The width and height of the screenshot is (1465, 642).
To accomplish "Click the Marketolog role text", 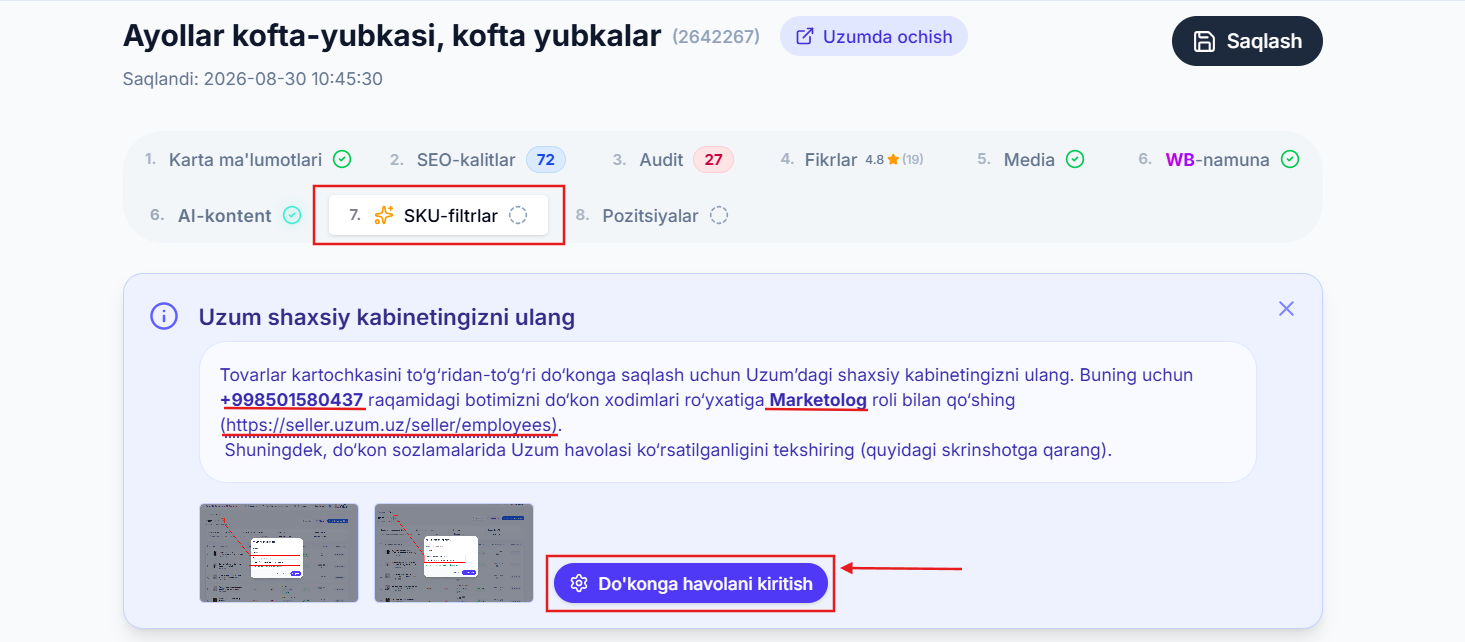I will [x=819, y=400].
